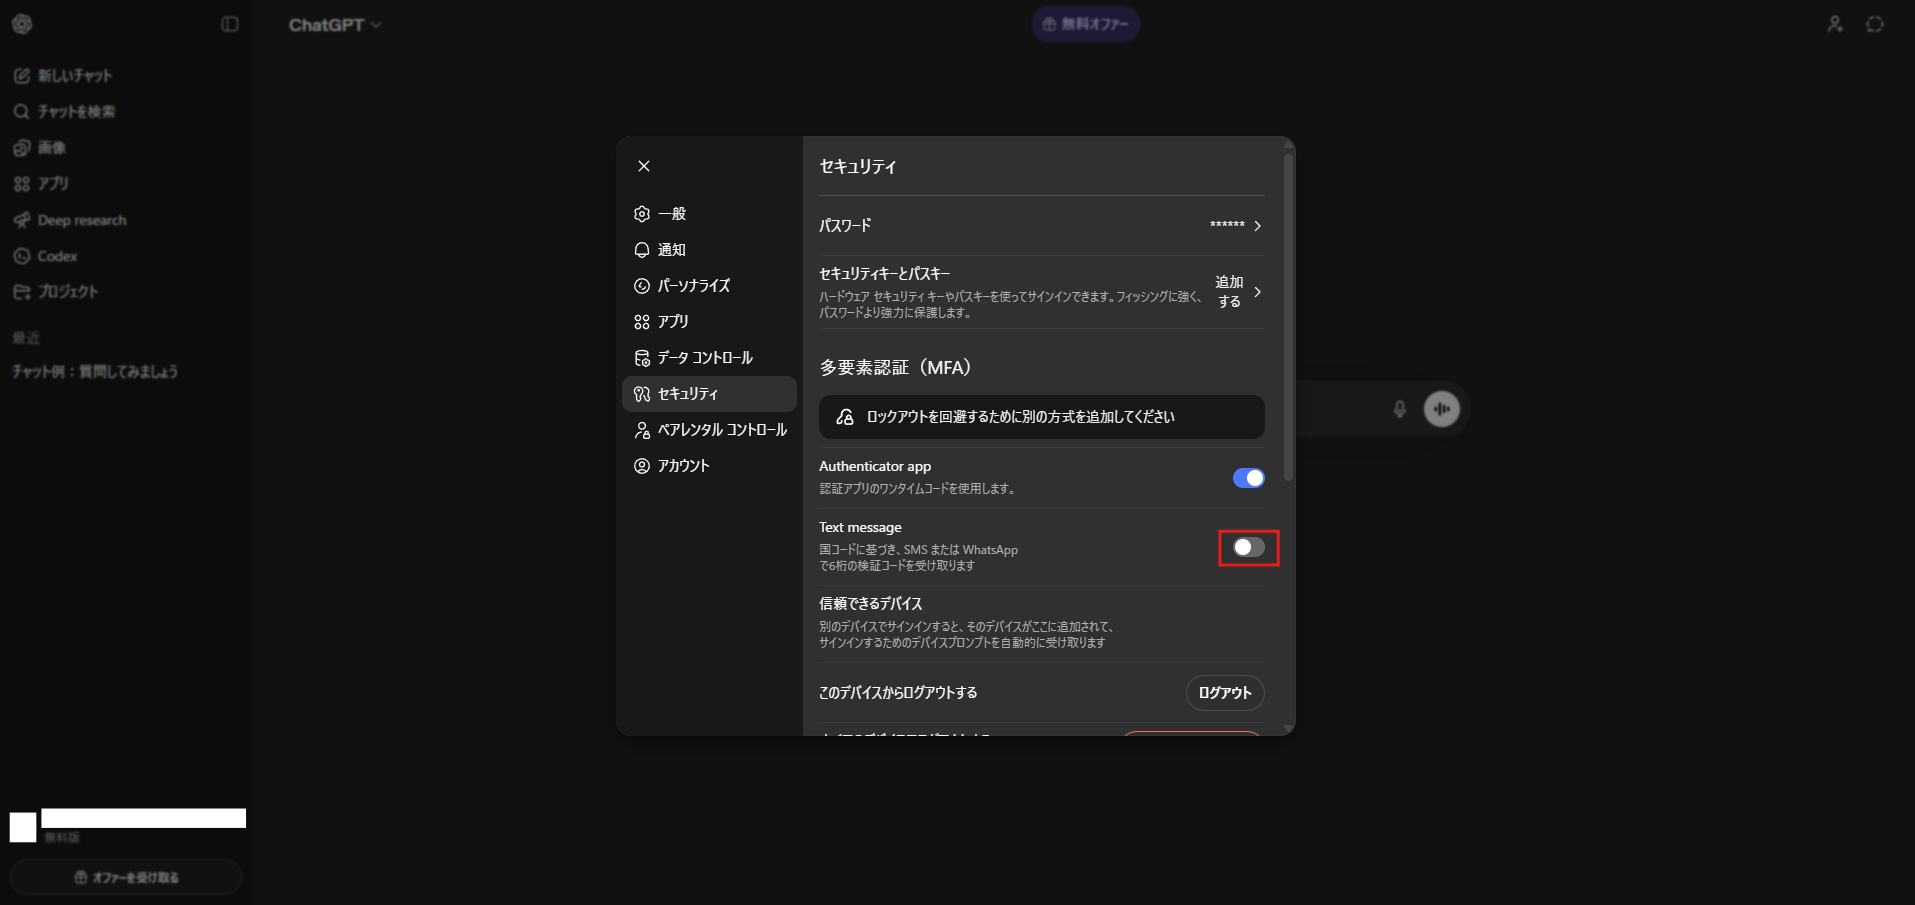The width and height of the screenshot is (1915, 905).
Task: Expand the セキュリティキーとパスキー add chevron
Action: [1257, 292]
